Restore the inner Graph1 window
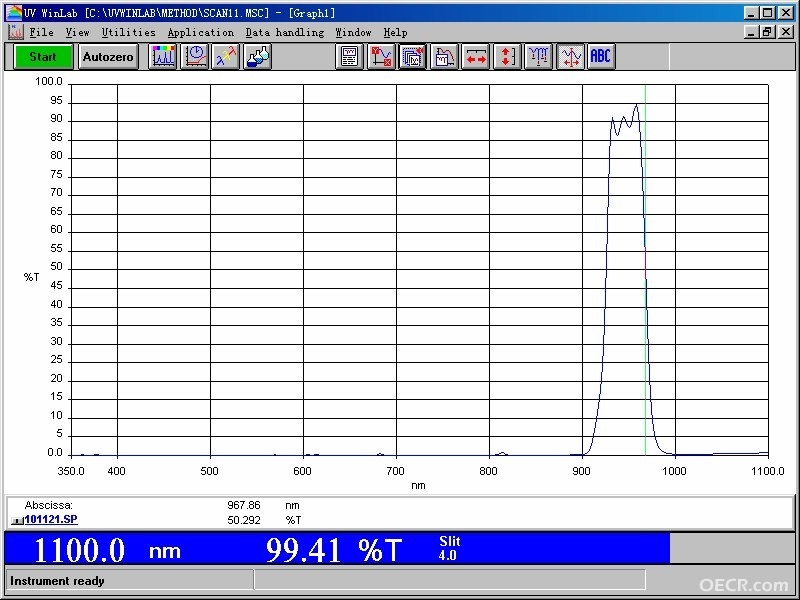The width and height of the screenshot is (800, 600). tap(767, 32)
